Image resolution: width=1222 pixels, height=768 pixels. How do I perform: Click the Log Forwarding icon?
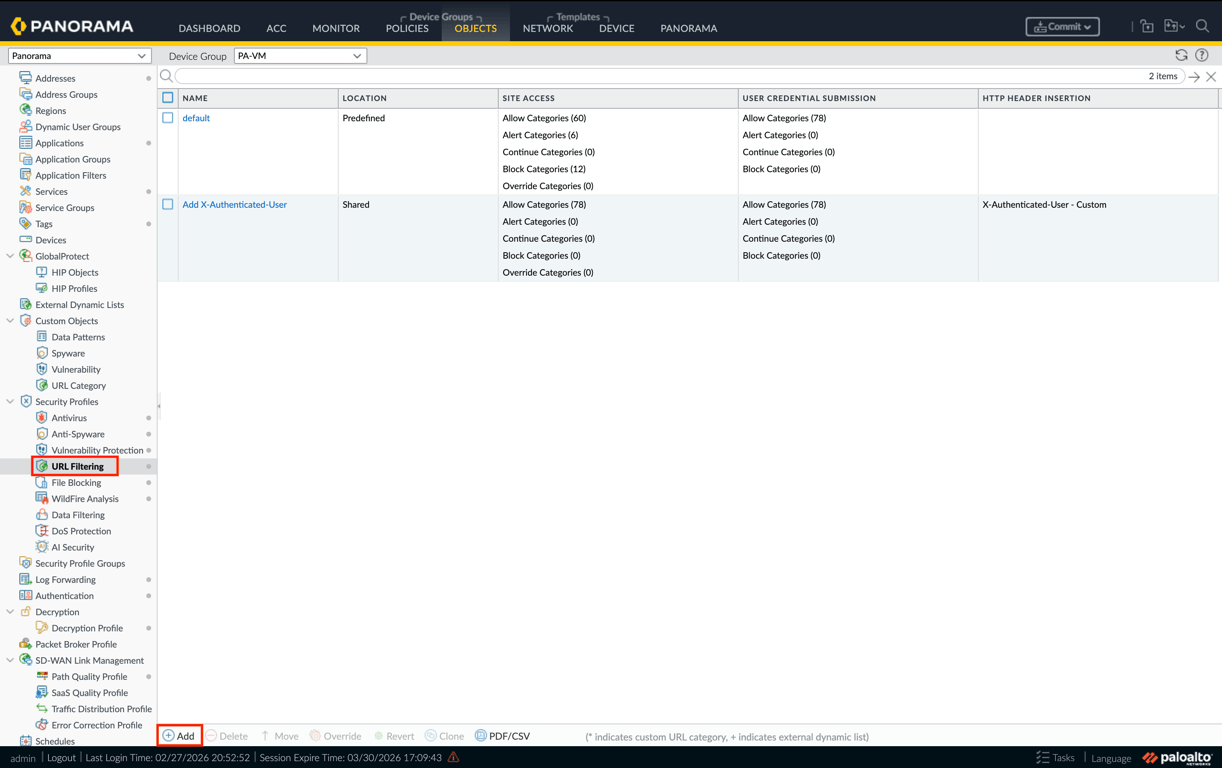click(25, 579)
